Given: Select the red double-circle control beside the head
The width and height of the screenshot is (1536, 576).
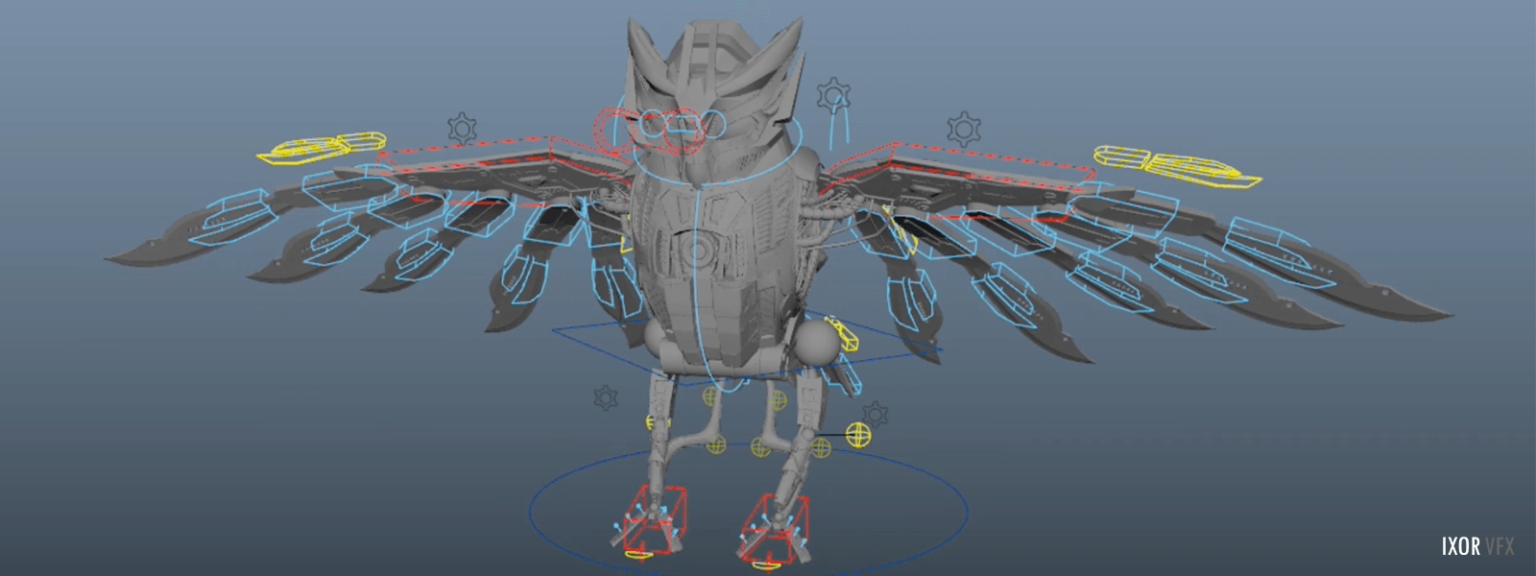Looking at the screenshot, I should point(615,130).
